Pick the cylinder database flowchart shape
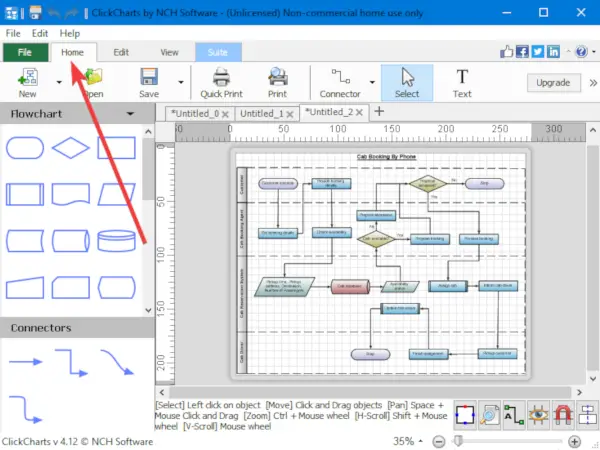600x450 pixels. (x=116, y=241)
